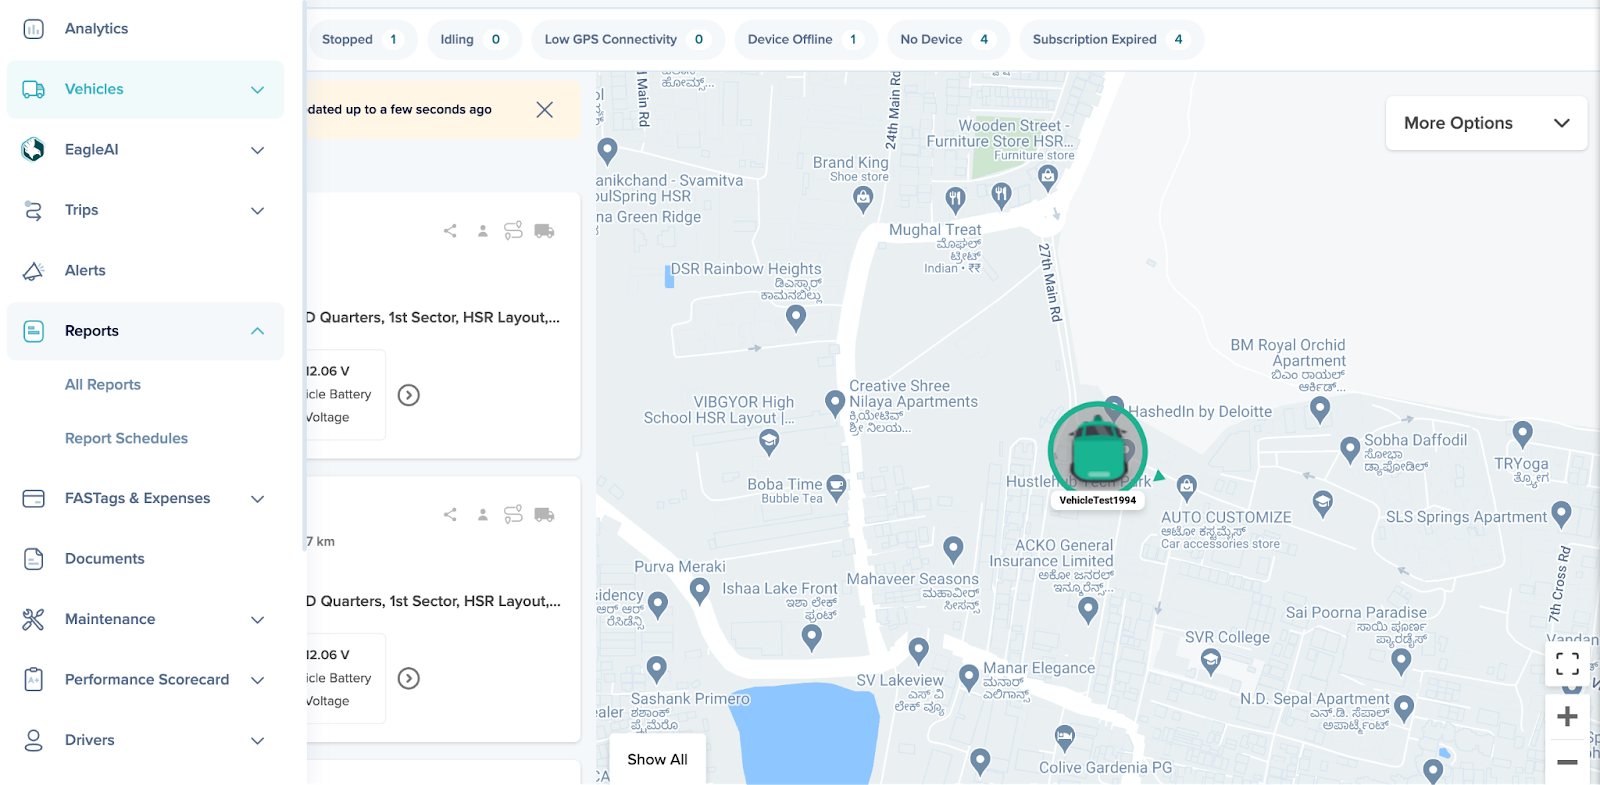Go to Alerts in sidebar

tap(85, 271)
